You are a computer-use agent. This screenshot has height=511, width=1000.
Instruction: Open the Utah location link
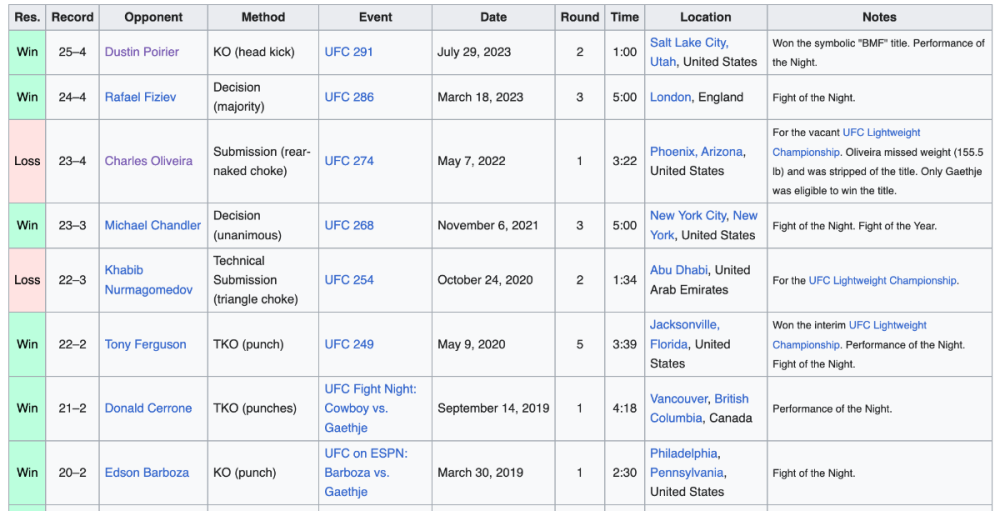663,62
